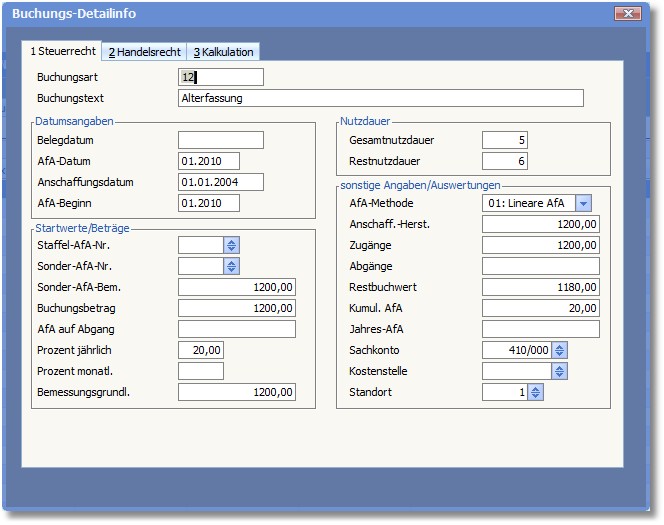Click the Kostenstelle spinner arrows
Screen dimensions: 664x525
pos(560,371)
